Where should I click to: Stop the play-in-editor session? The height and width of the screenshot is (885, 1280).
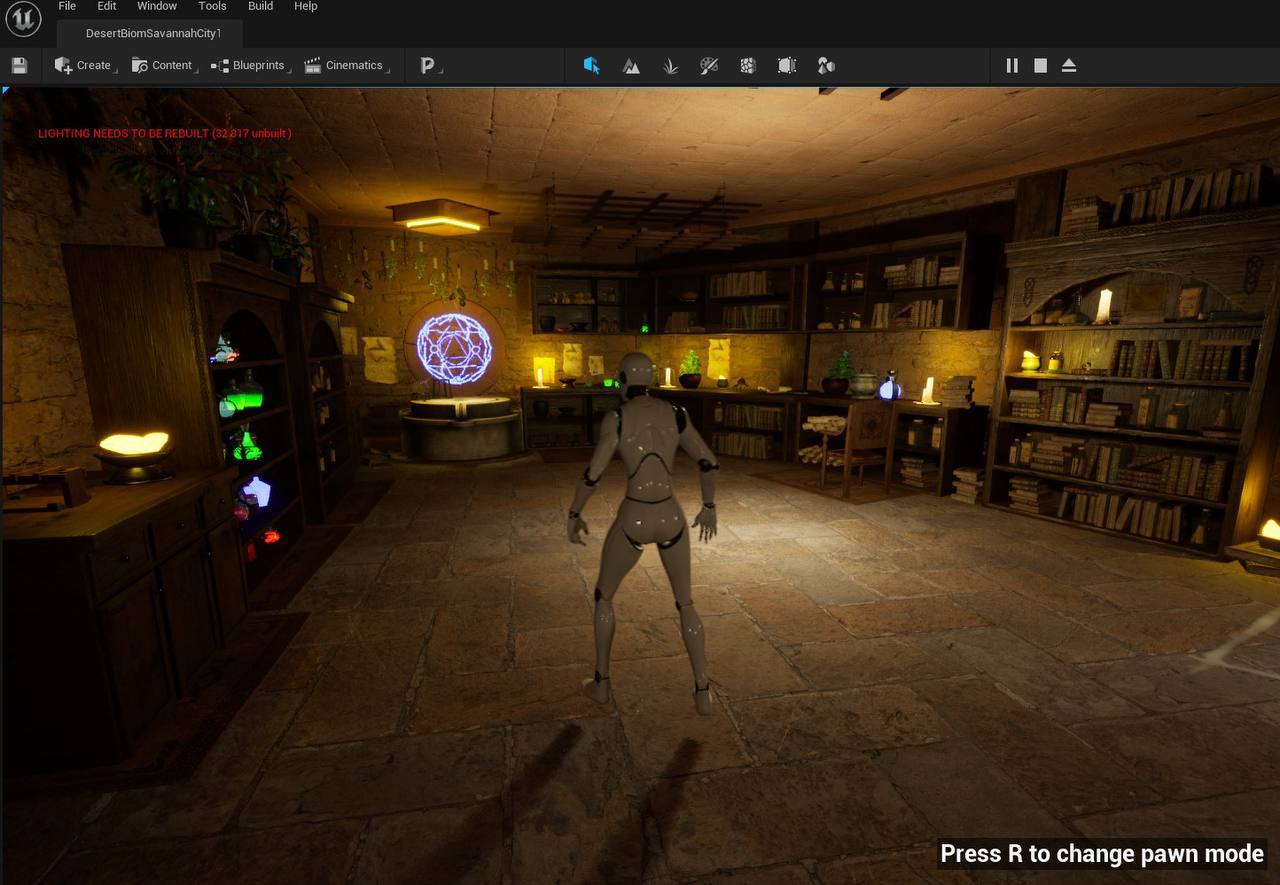(1040, 65)
